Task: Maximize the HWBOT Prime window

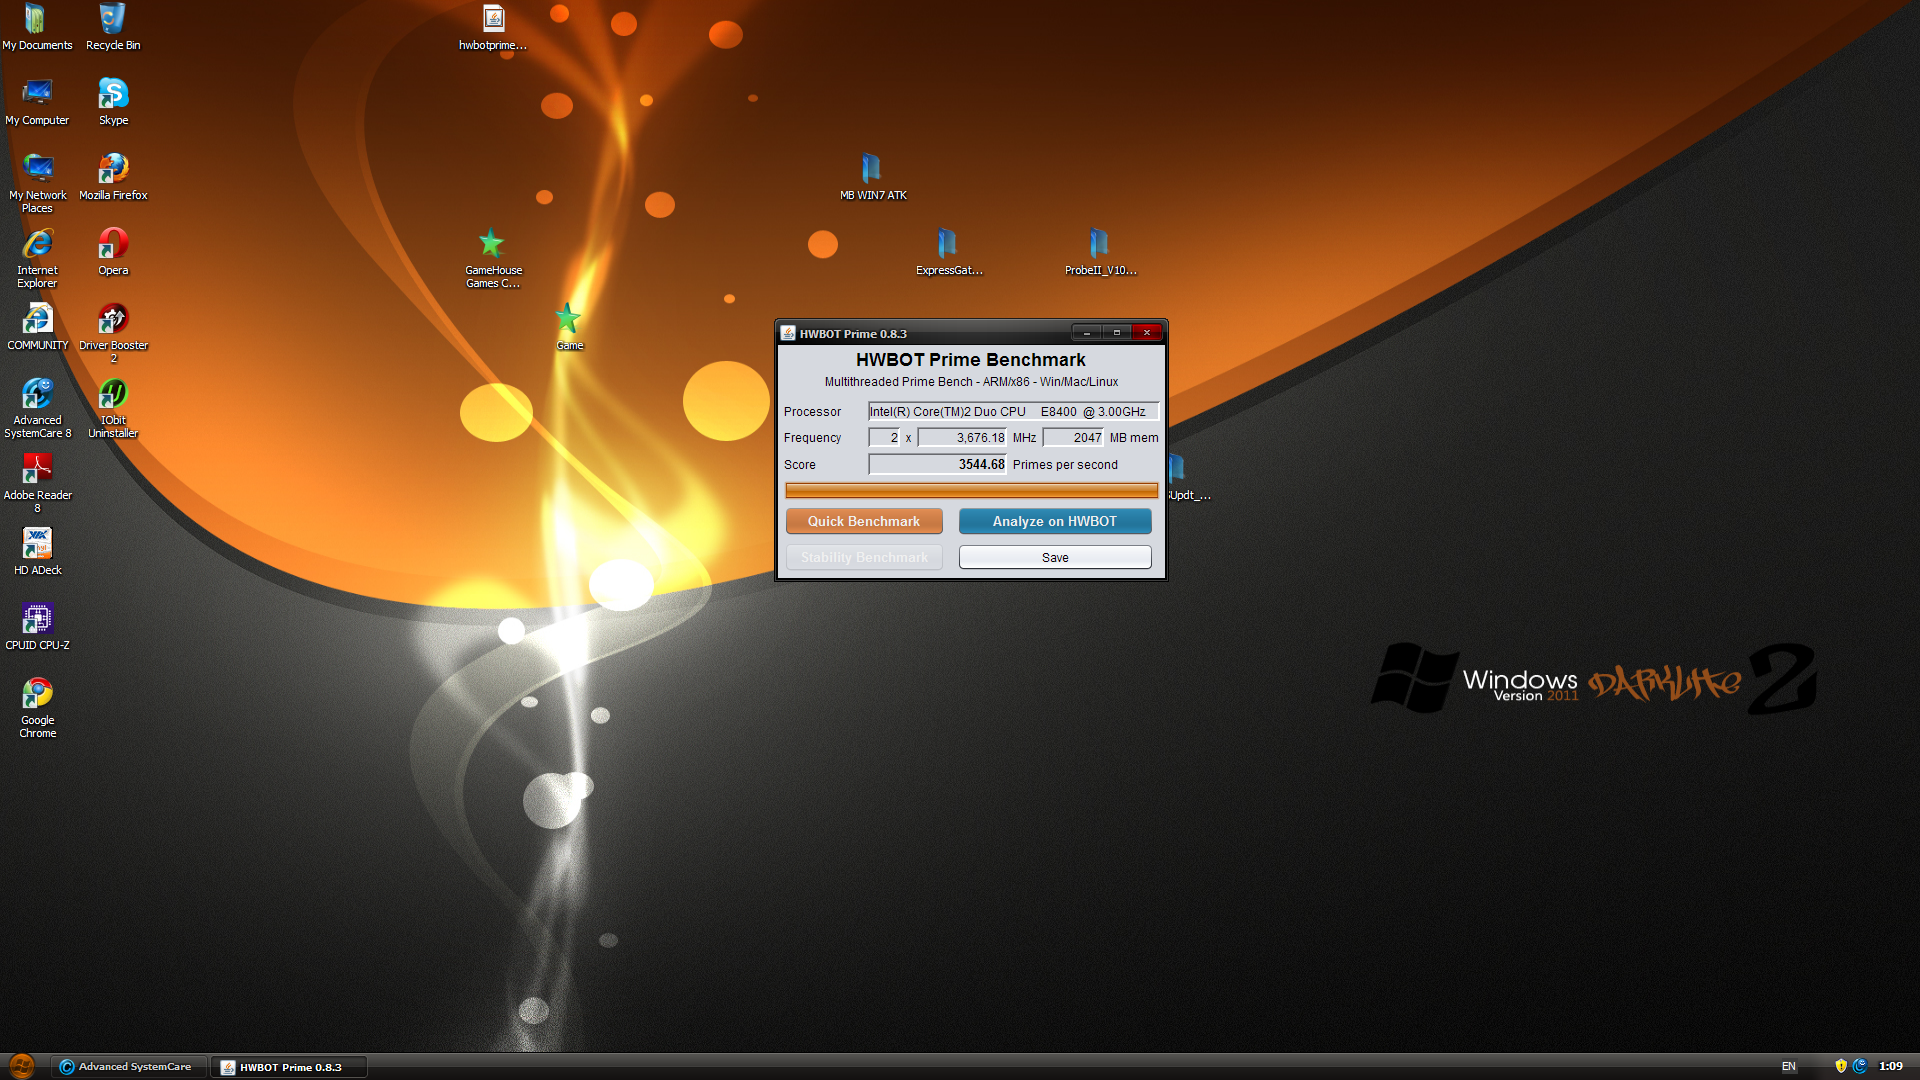Action: coord(1116,332)
